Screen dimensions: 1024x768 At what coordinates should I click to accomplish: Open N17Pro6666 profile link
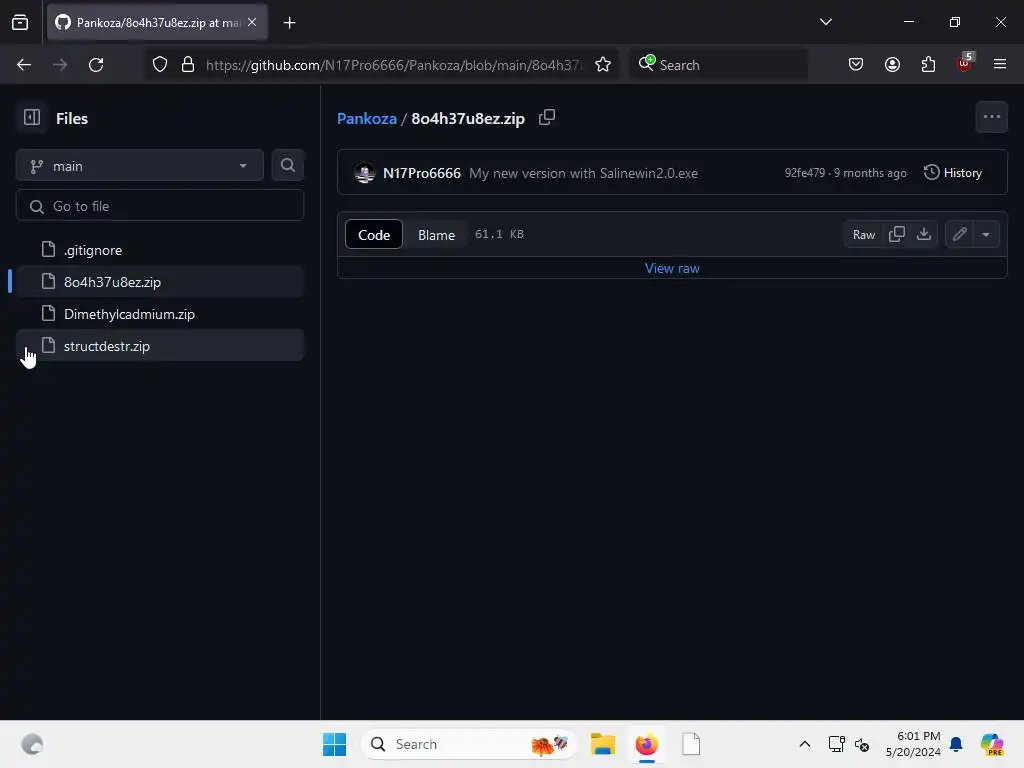[x=421, y=173]
